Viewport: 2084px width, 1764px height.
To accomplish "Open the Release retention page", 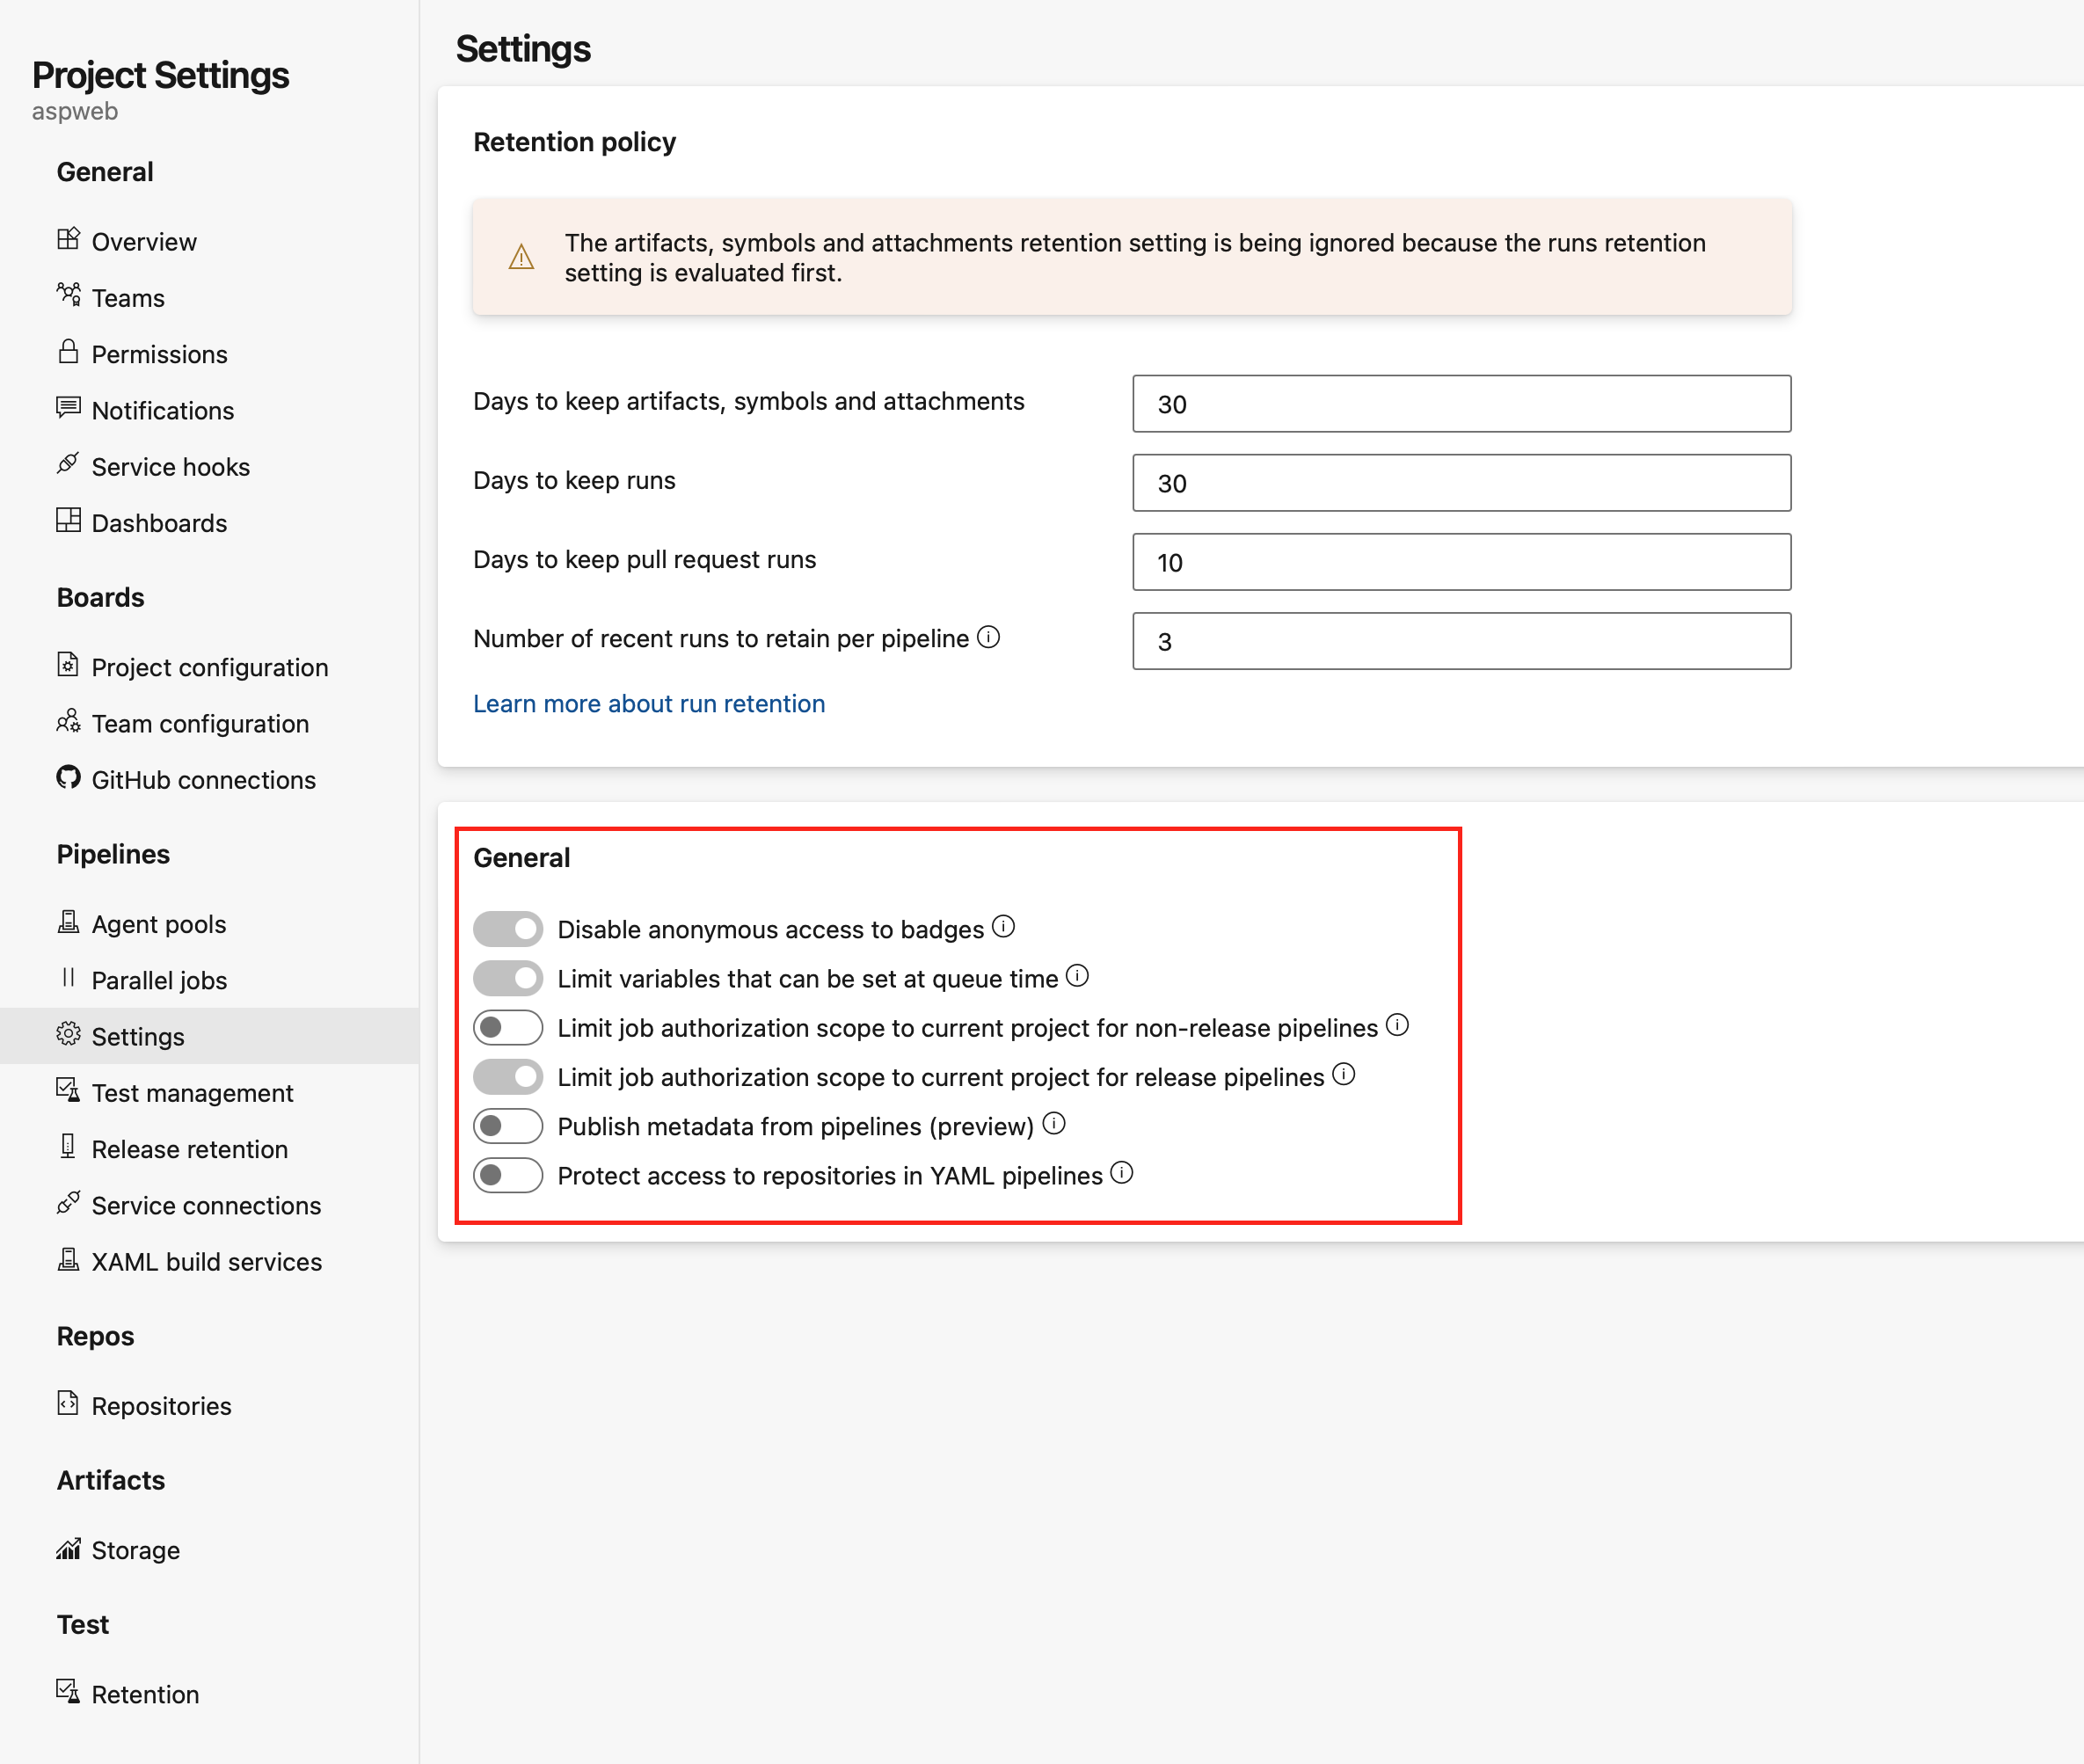I will [189, 1148].
